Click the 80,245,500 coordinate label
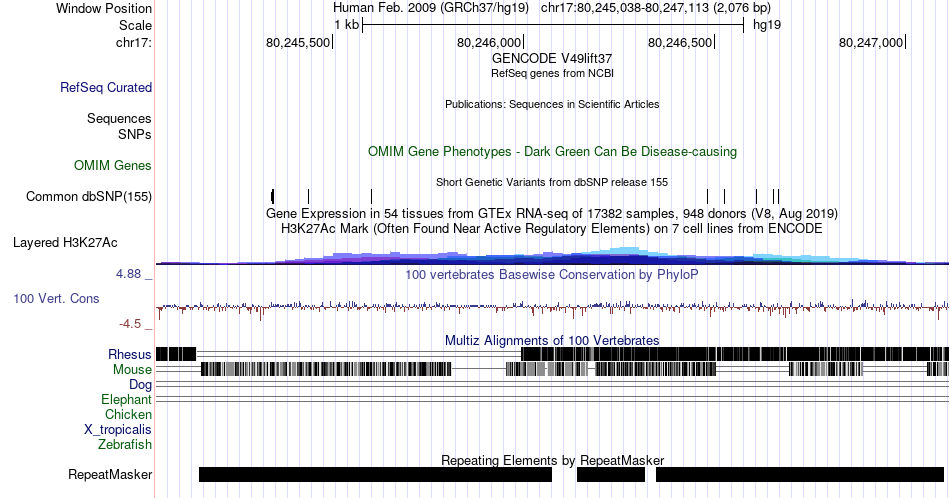Image resolution: width=950 pixels, height=498 pixels. [298, 42]
